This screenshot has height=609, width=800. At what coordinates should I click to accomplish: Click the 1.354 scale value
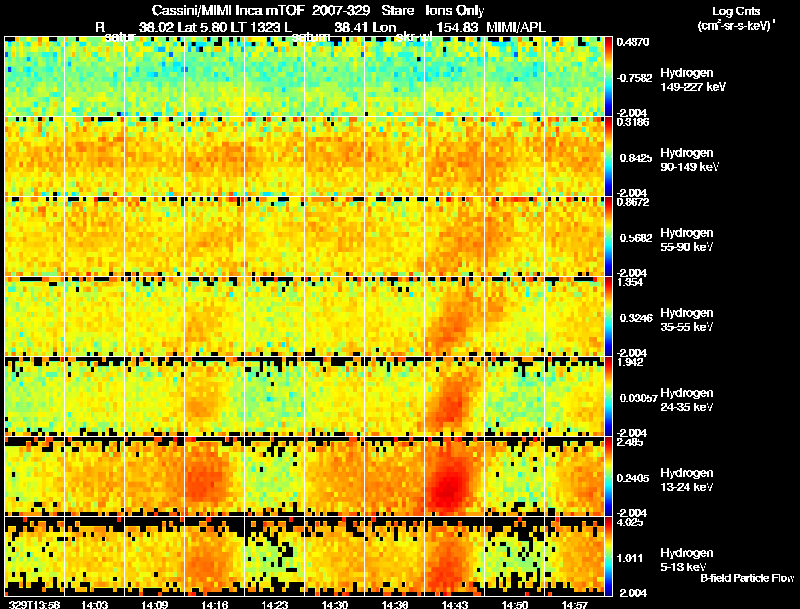[x=630, y=282]
